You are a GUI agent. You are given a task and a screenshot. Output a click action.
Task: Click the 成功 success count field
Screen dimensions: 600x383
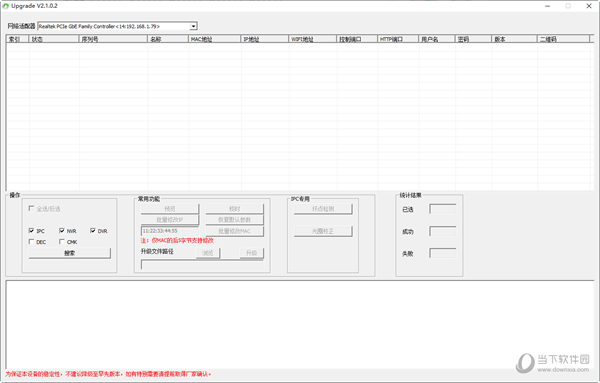[x=443, y=231]
